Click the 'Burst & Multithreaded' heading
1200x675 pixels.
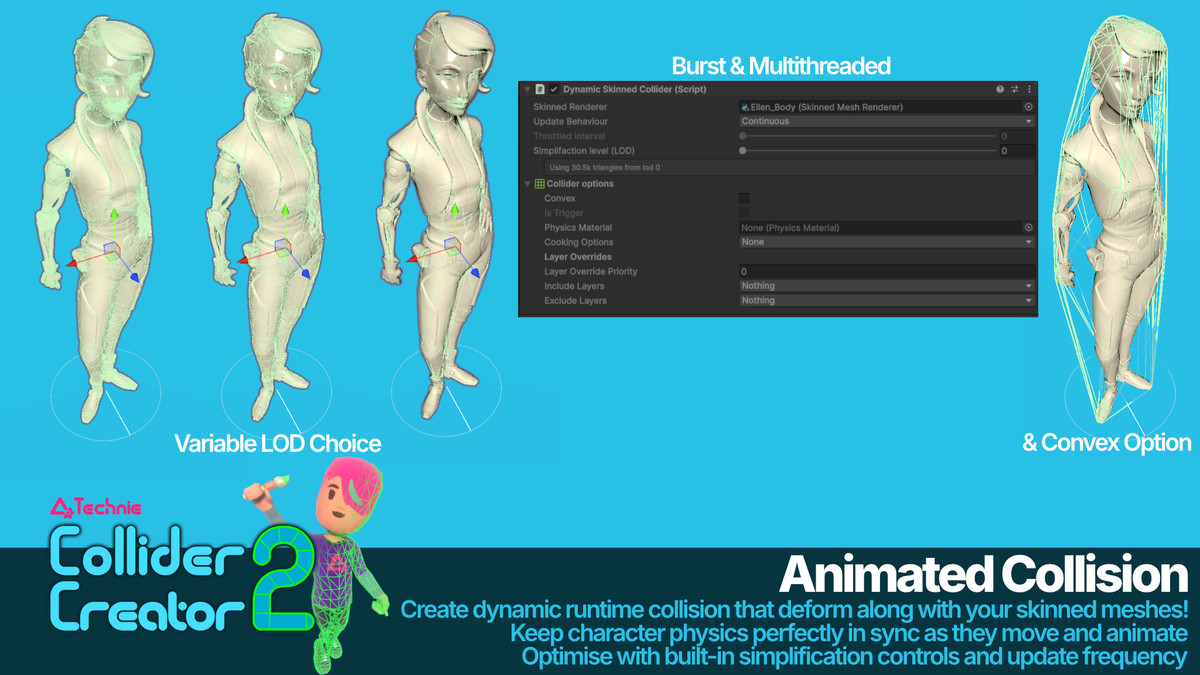(x=781, y=66)
